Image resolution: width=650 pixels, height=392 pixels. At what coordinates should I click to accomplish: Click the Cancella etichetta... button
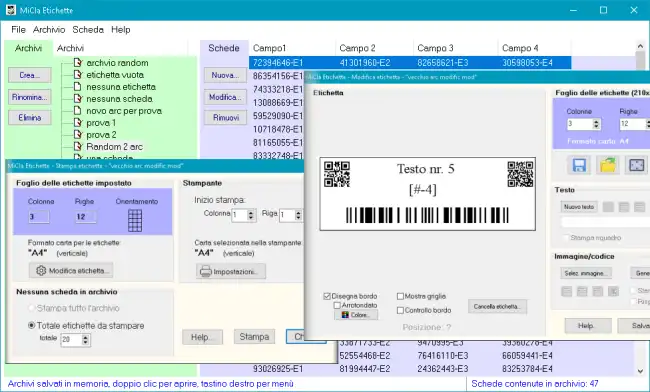tap(497, 307)
